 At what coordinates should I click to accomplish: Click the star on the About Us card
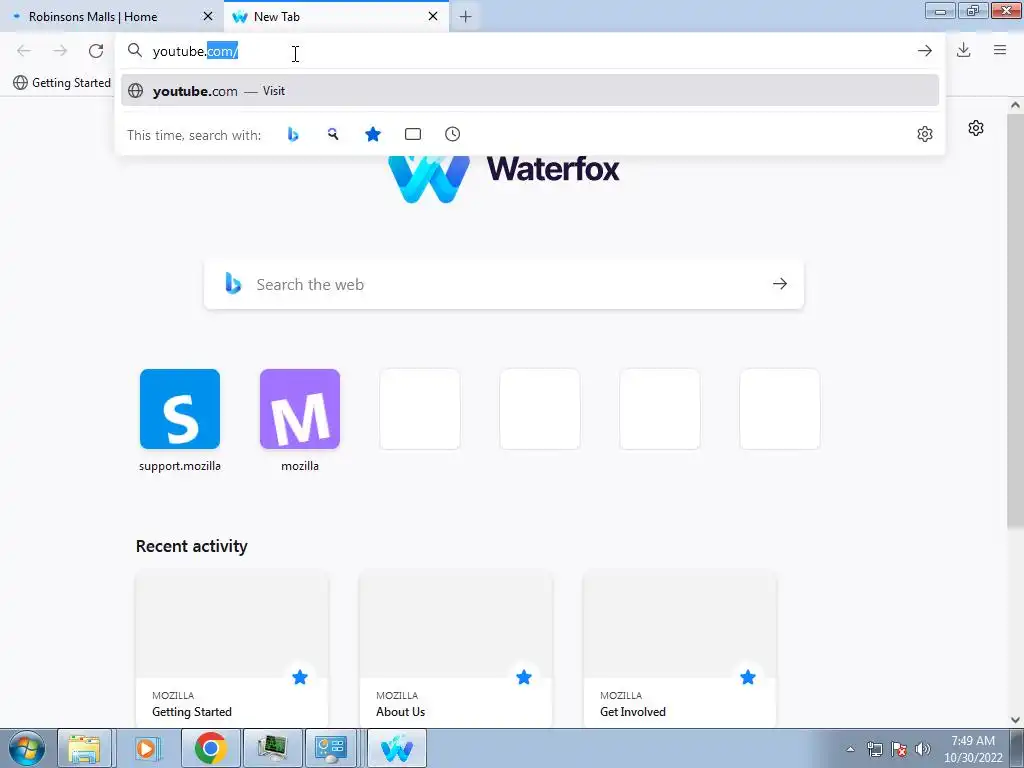[x=524, y=678]
